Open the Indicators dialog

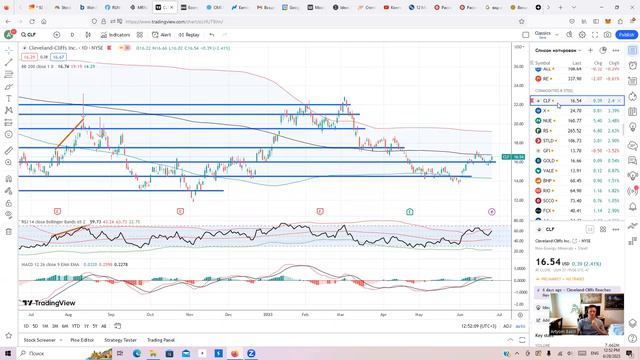[116, 35]
